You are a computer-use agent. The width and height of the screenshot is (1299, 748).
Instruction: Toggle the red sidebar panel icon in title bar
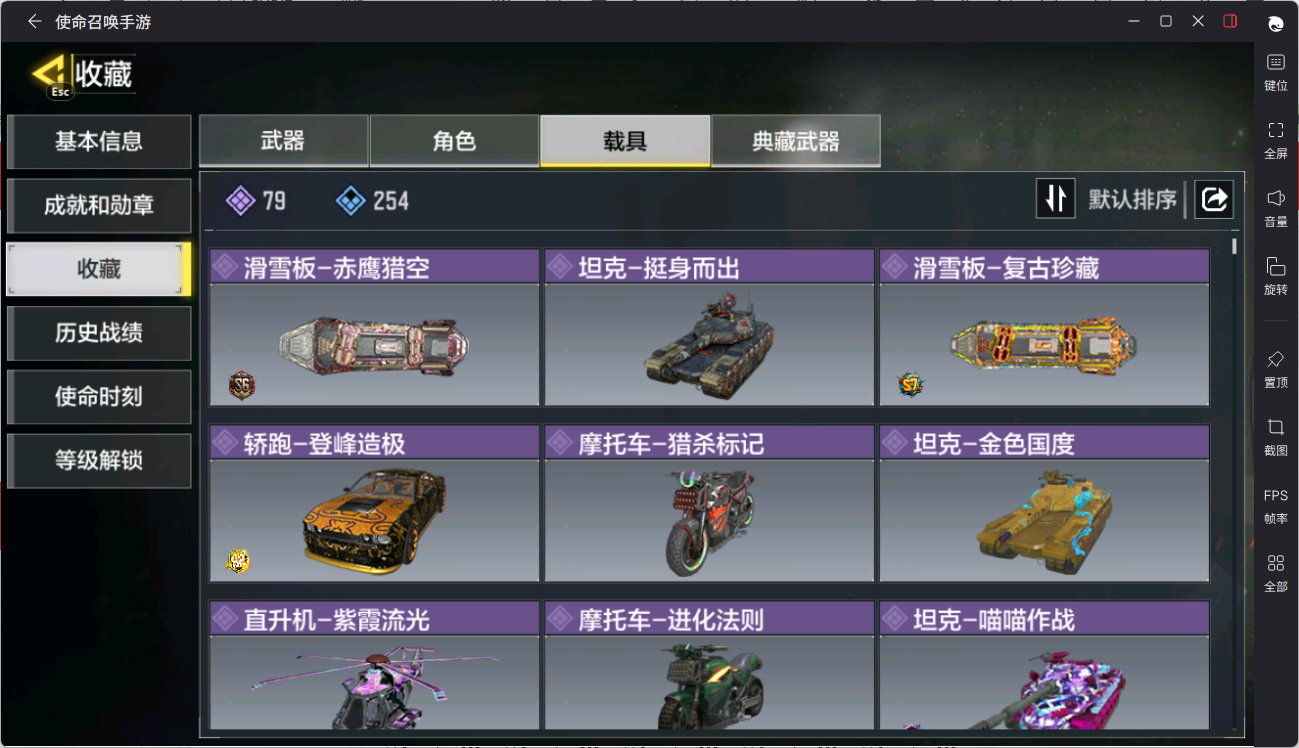pyautogui.click(x=1230, y=21)
